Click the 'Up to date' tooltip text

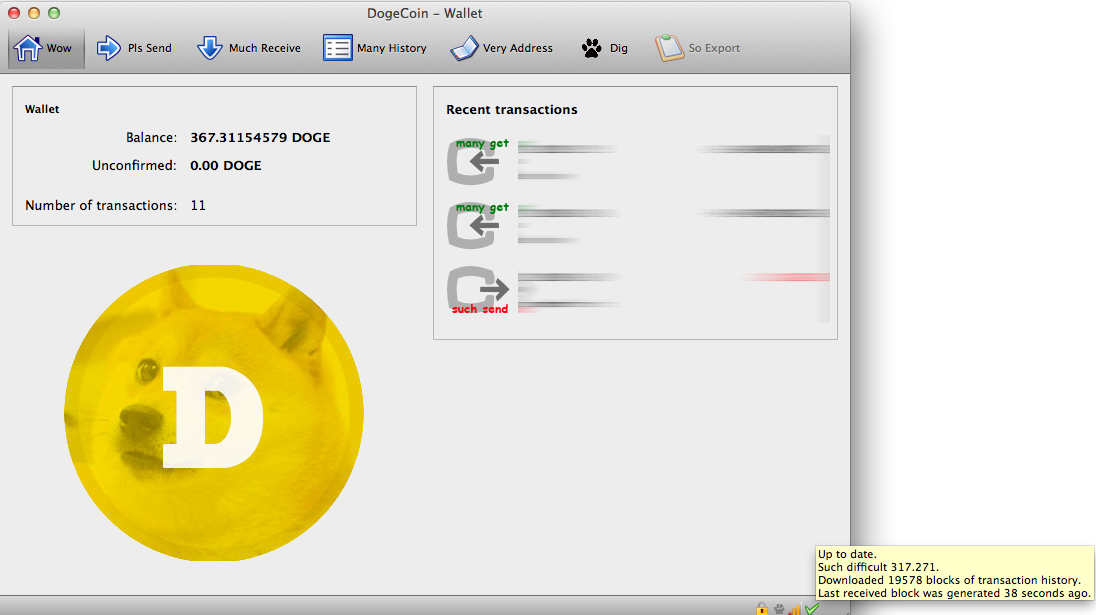(x=847, y=554)
